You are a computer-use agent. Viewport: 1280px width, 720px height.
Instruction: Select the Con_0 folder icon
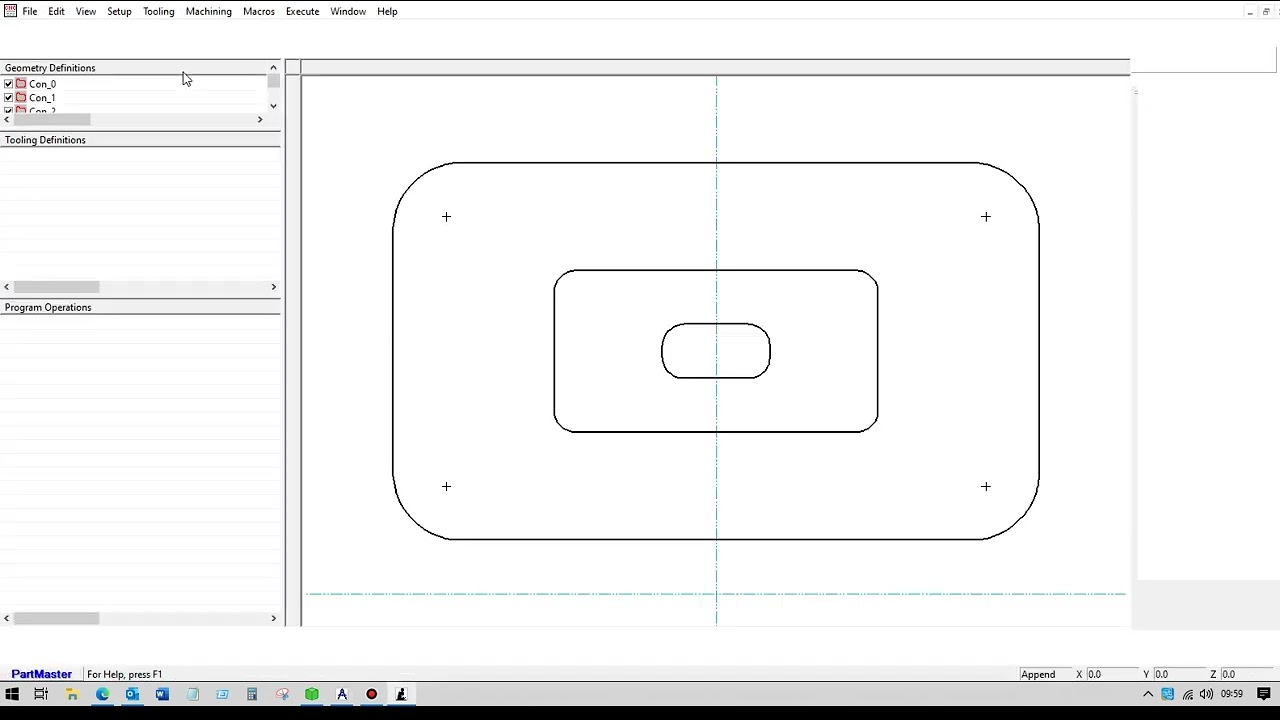(21, 84)
